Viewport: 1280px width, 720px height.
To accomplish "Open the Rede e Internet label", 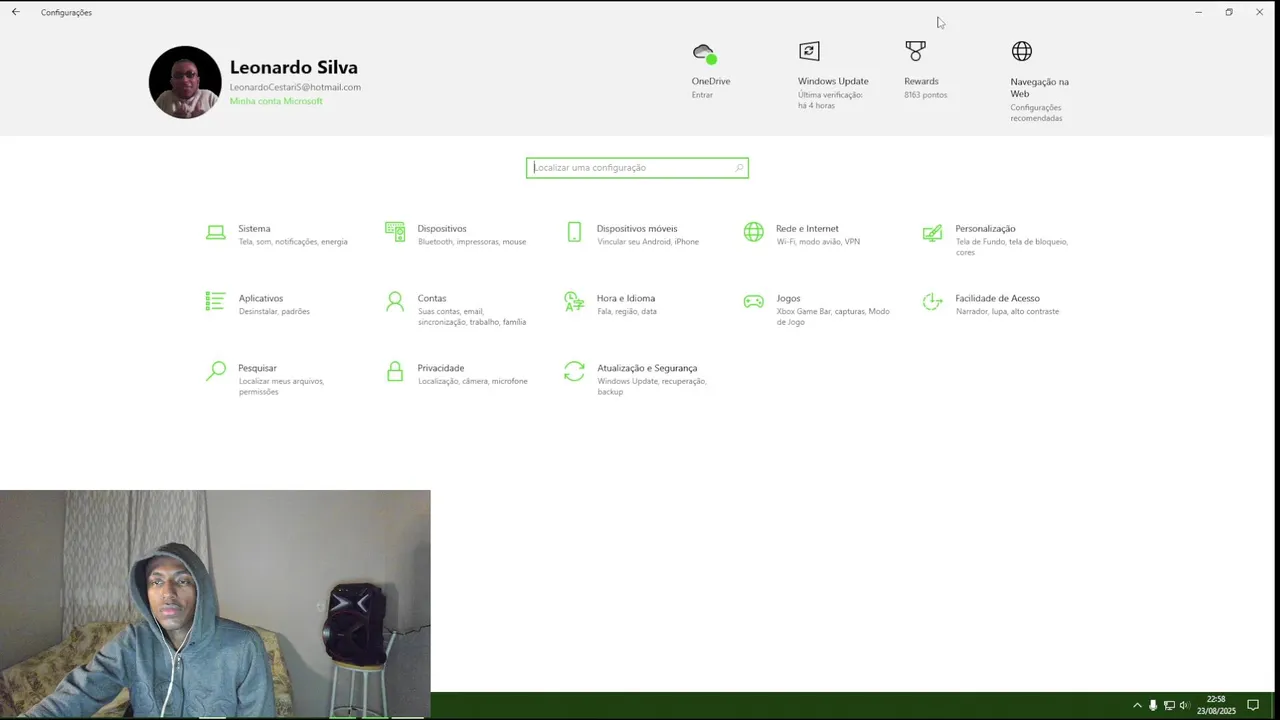I will click(x=807, y=229).
